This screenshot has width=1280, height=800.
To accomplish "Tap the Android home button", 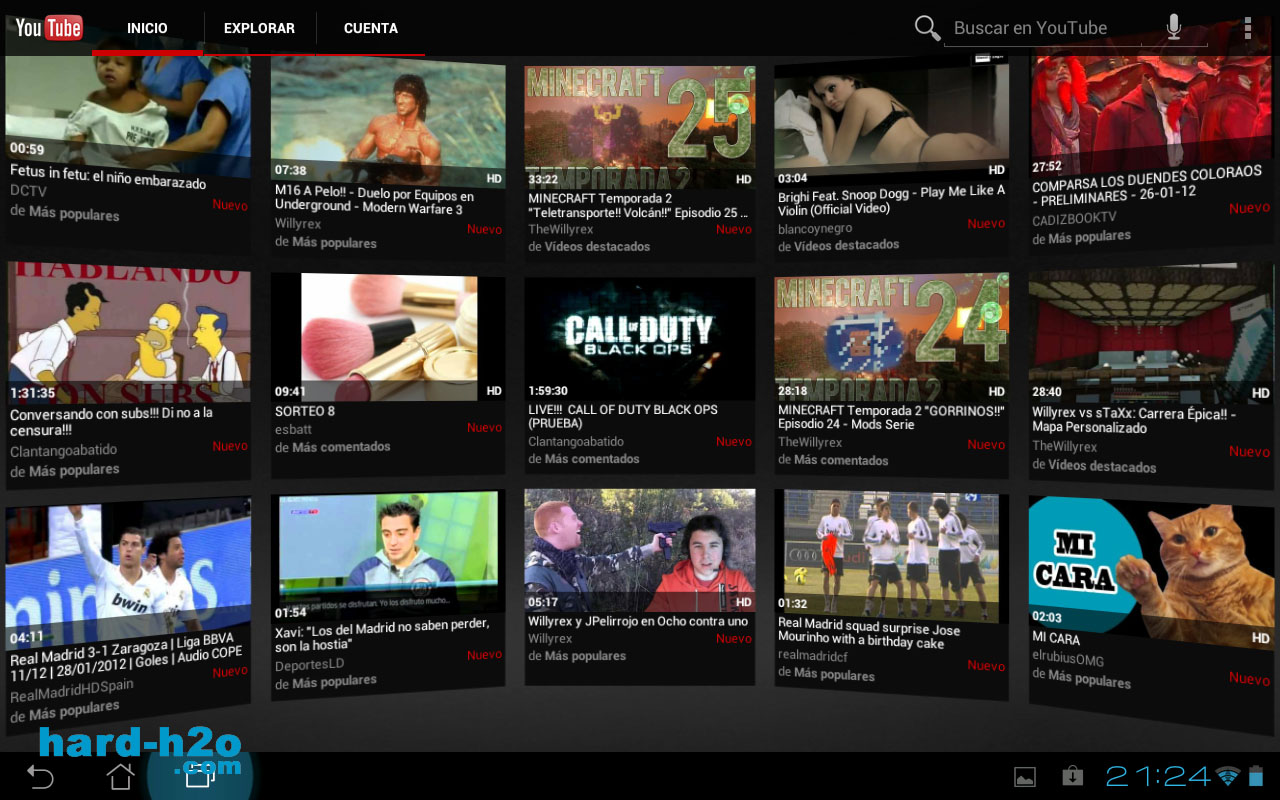I will coord(120,776).
